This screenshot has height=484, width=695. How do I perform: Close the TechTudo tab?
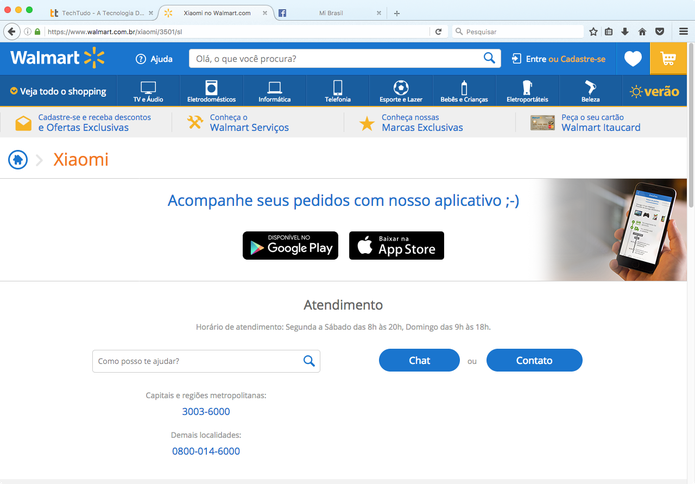coord(151,13)
